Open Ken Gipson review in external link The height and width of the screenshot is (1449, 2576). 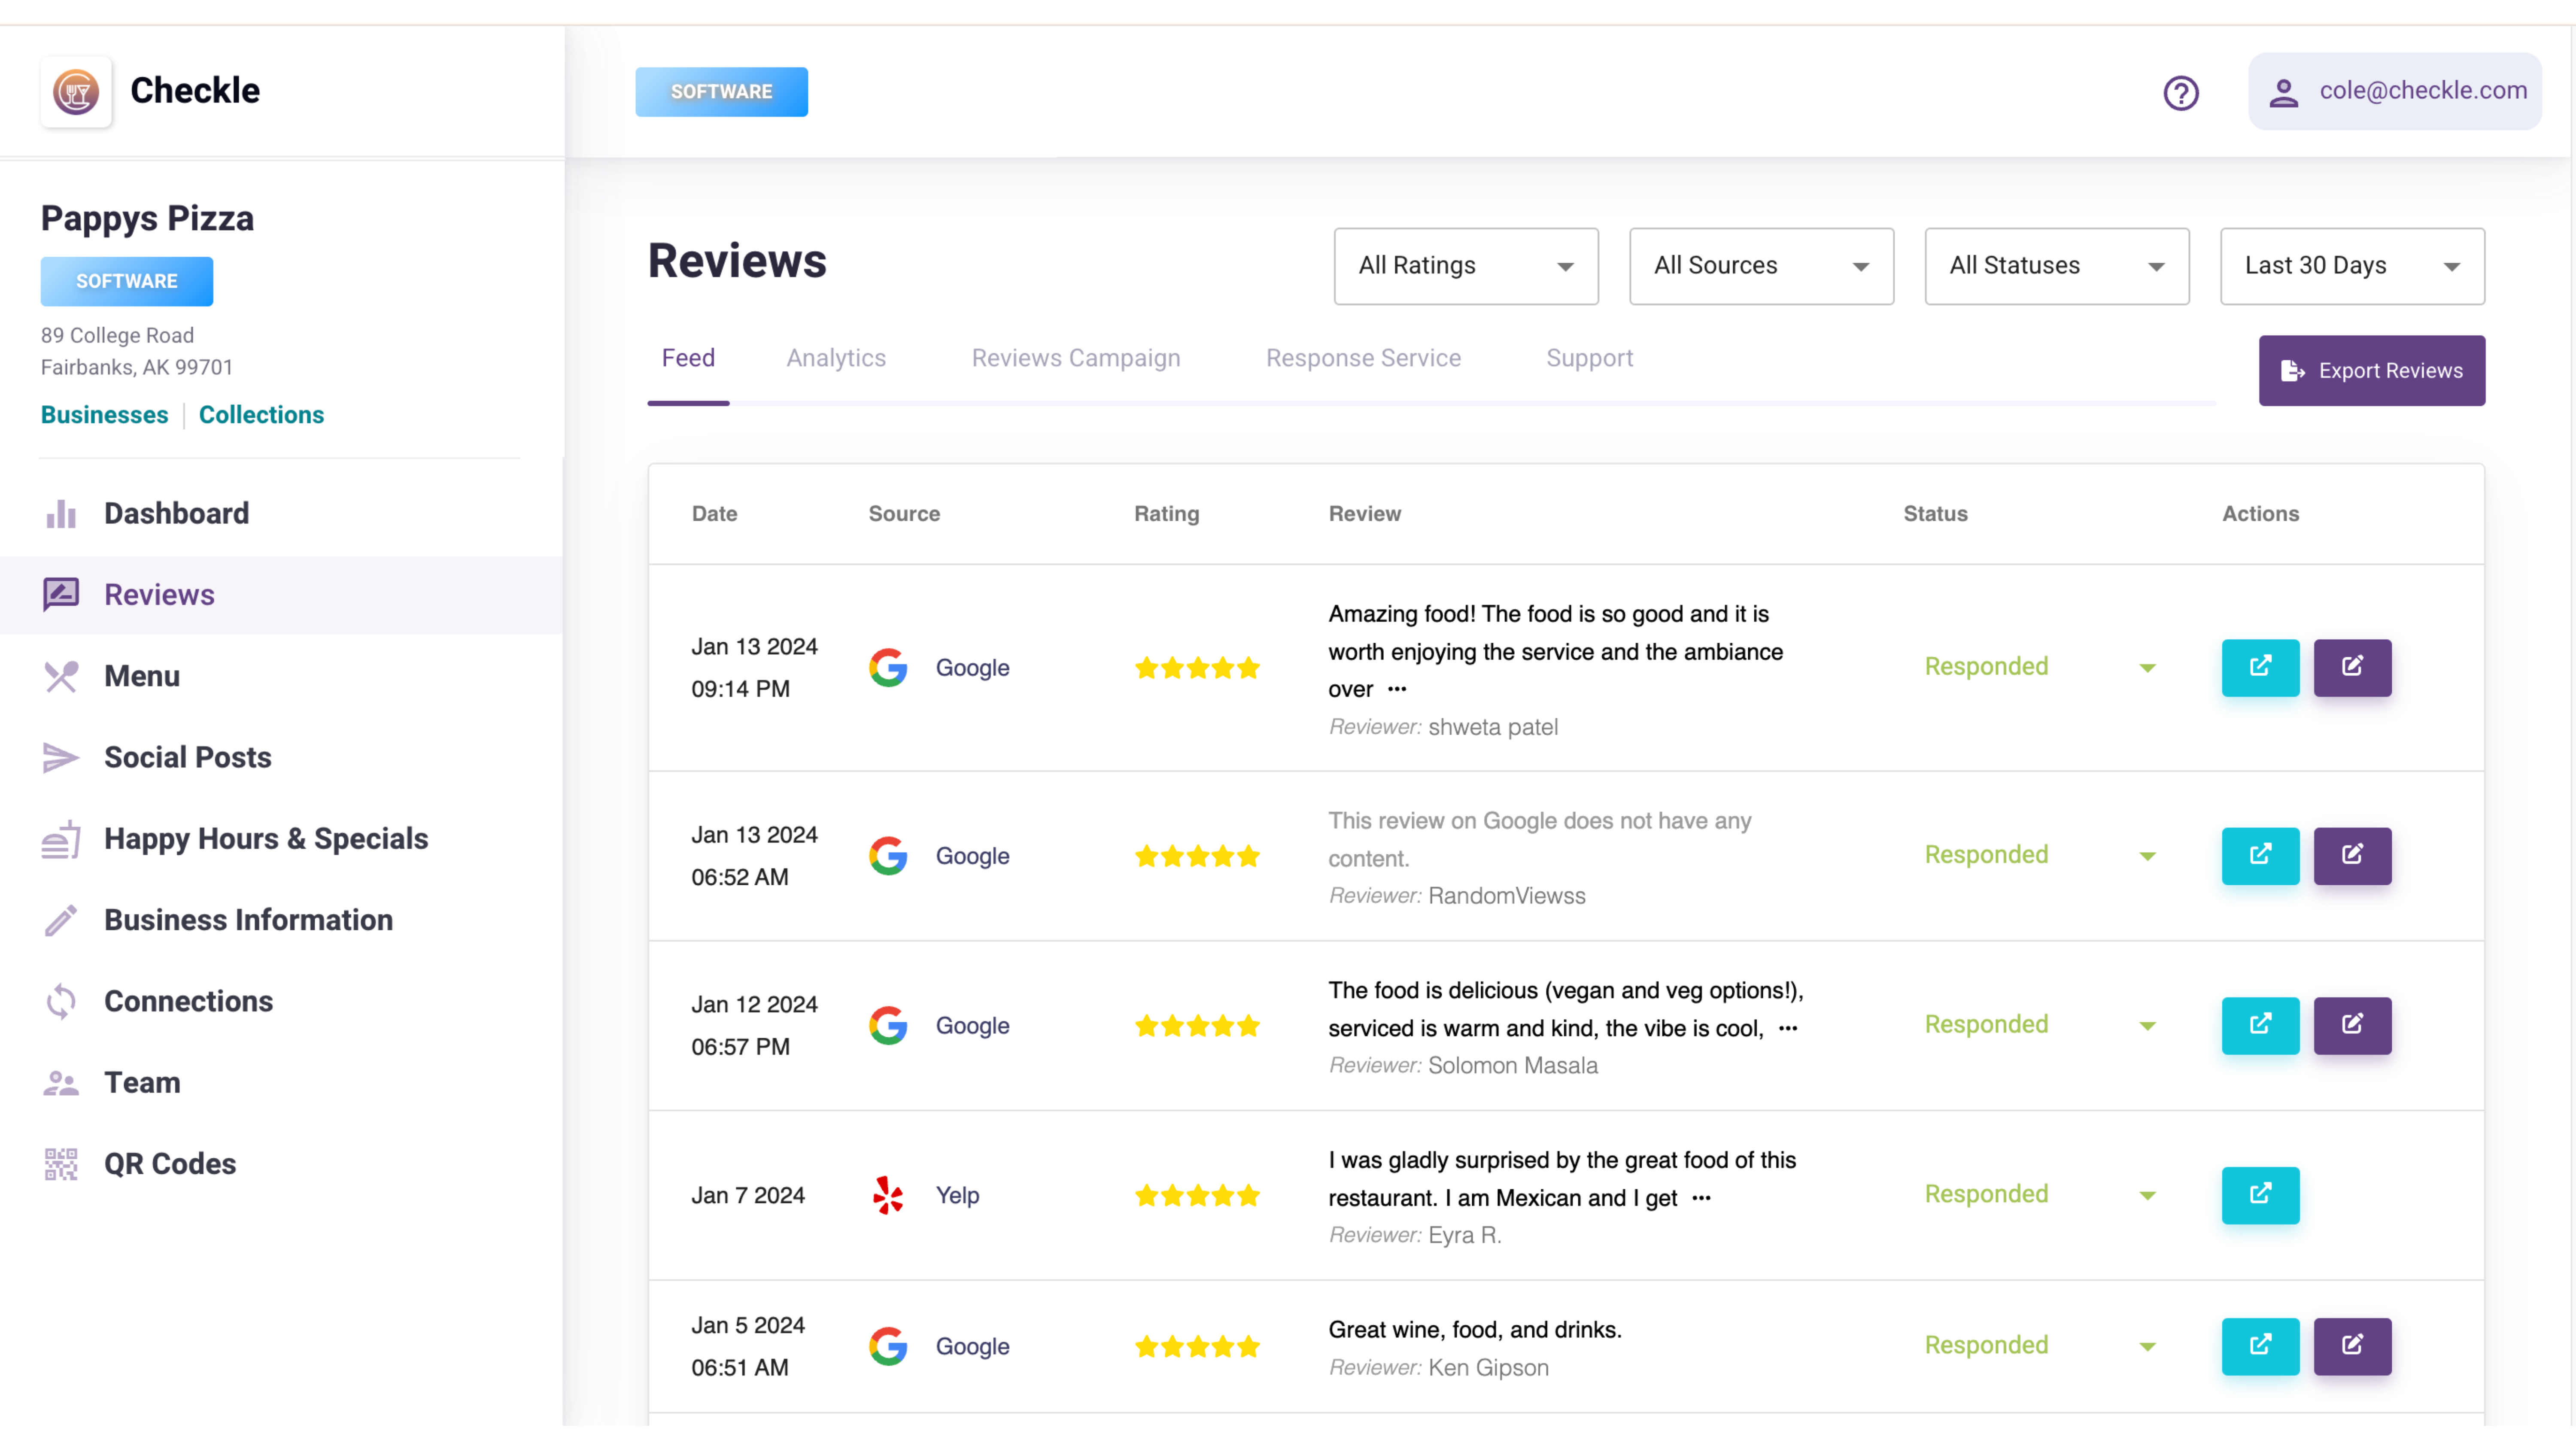click(x=2260, y=1346)
